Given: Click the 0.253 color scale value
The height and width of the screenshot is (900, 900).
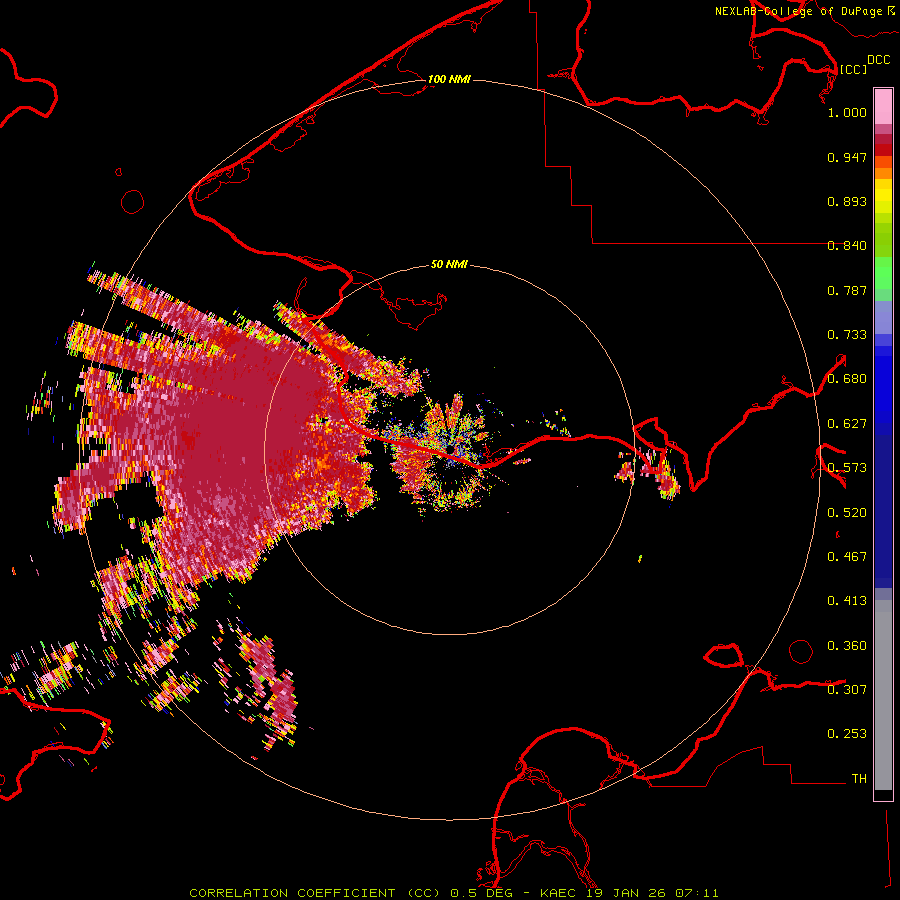Looking at the screenshot, I should click(x=847, y=734).
